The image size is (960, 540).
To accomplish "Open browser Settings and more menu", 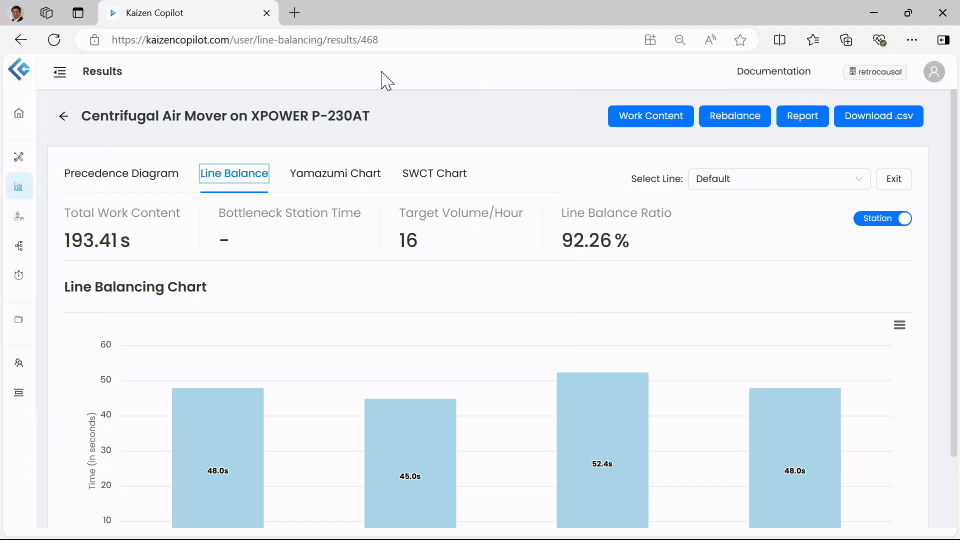I will [x=911, y=40].
